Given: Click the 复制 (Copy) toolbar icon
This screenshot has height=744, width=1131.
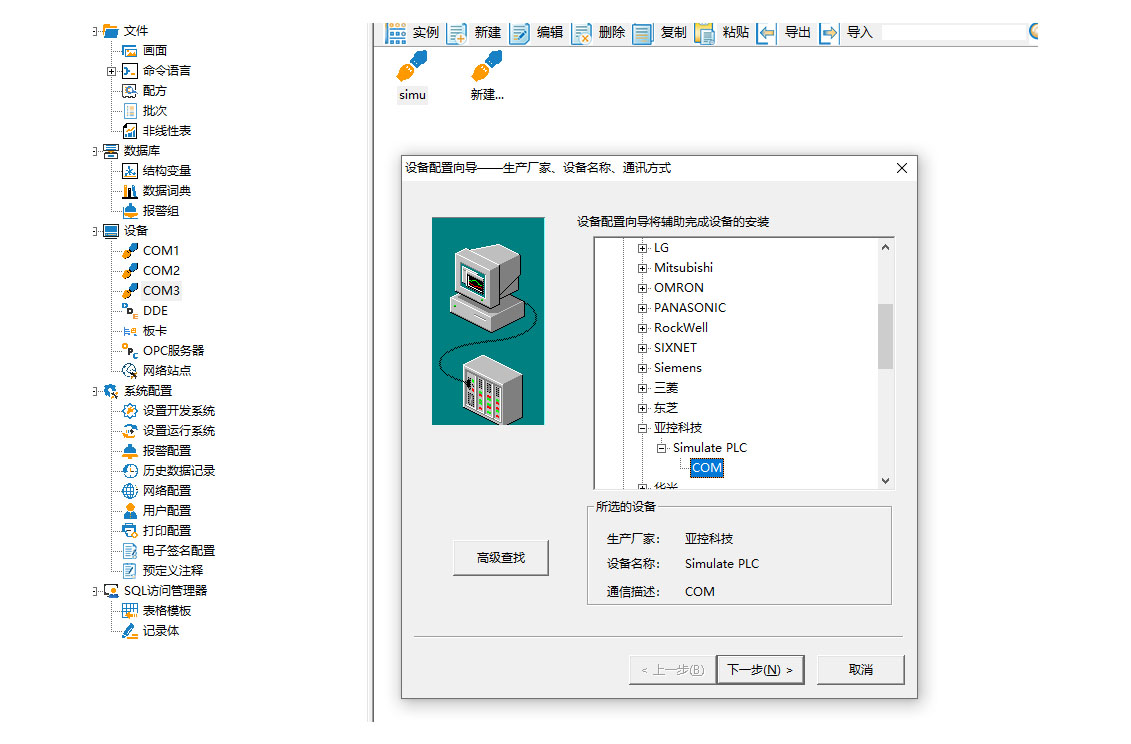Looking at the screenshot, I should click(x=643, y=33).
